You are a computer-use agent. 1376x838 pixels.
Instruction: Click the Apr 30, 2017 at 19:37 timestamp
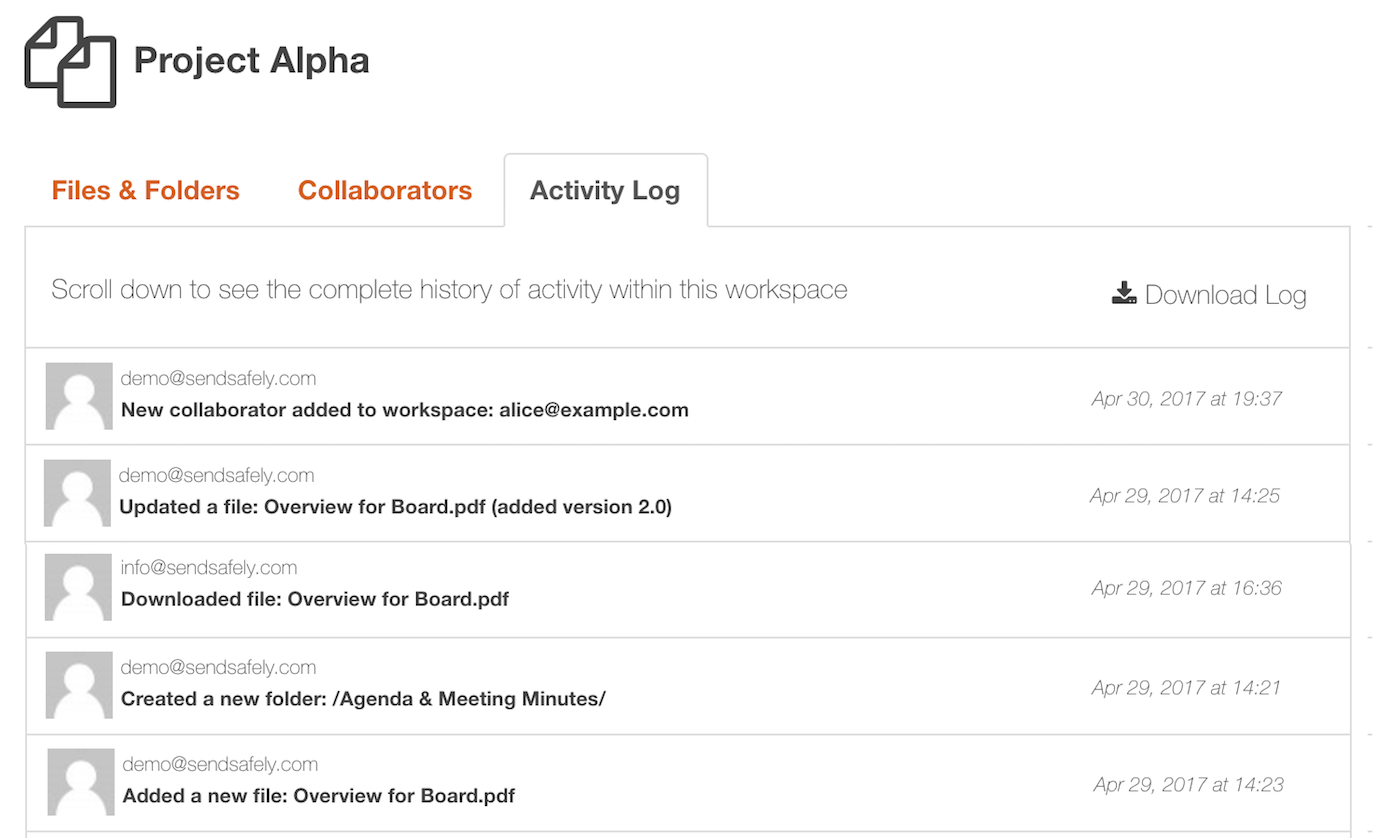click(x=1186, y=399)
